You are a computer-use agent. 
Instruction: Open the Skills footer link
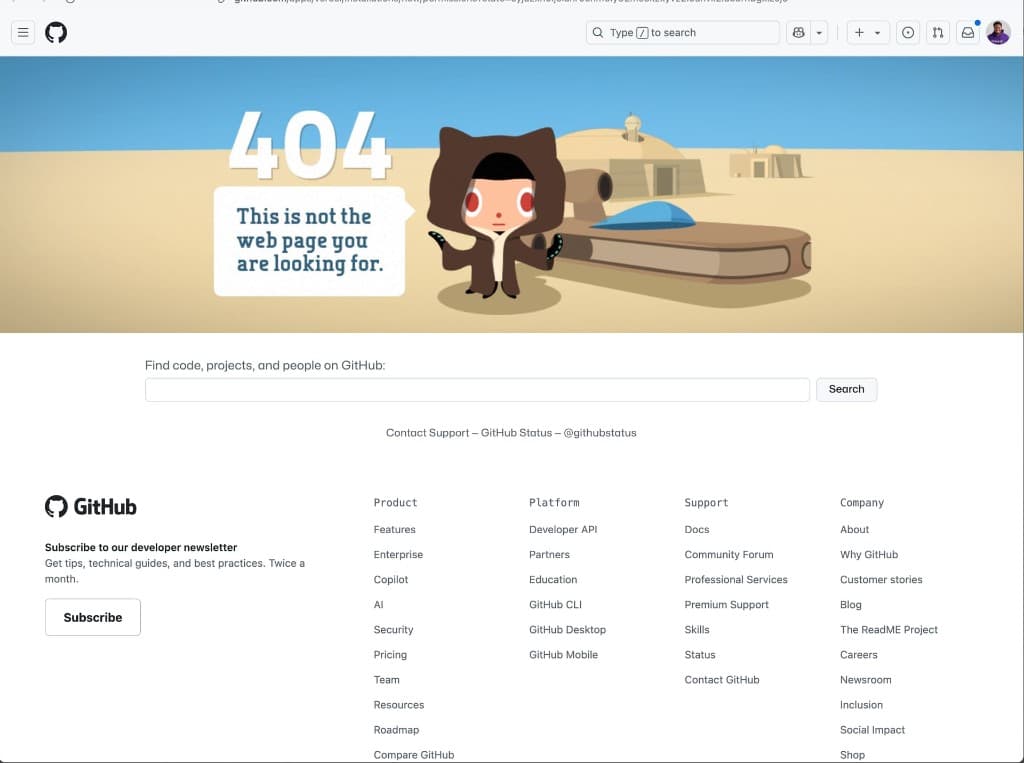coord(697,630)
